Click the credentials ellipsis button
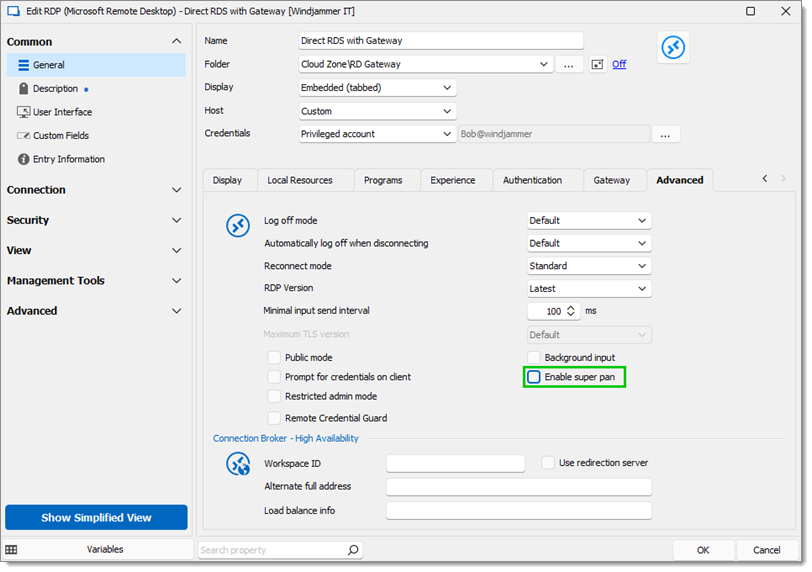 (x=665, y=134)
